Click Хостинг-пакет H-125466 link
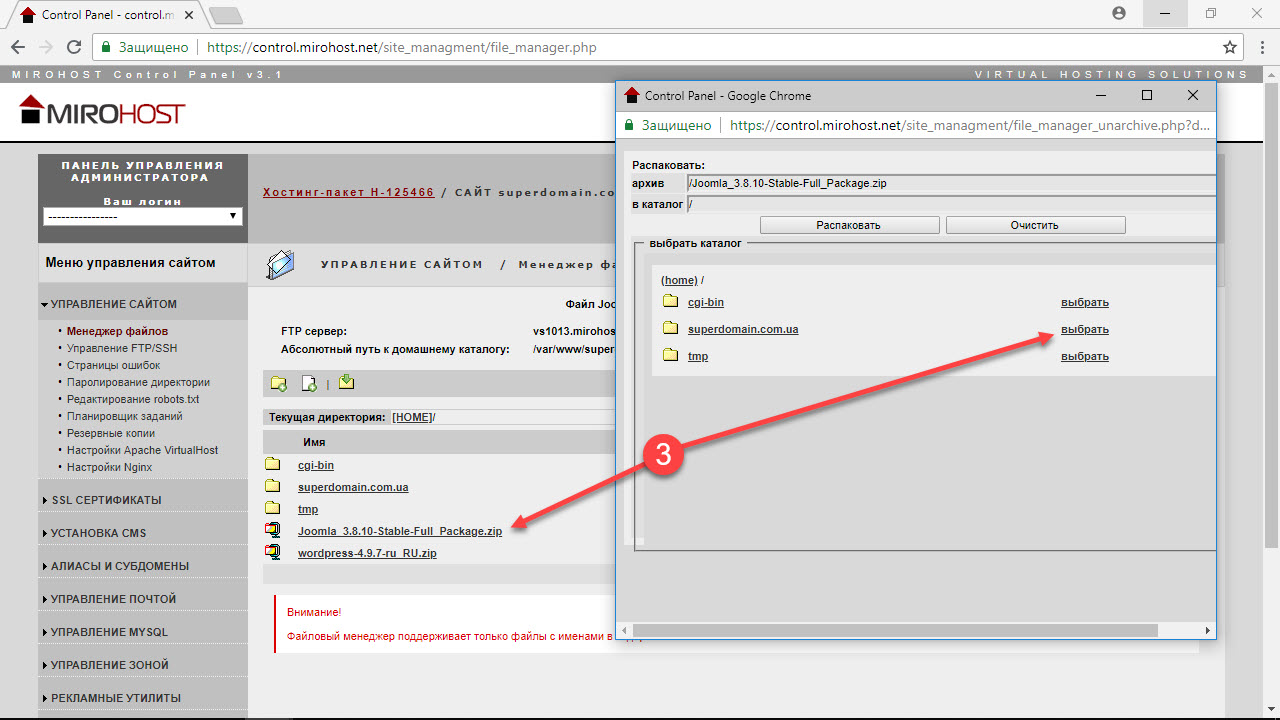This screenshot has width=1280, height=720. (348, 191)
